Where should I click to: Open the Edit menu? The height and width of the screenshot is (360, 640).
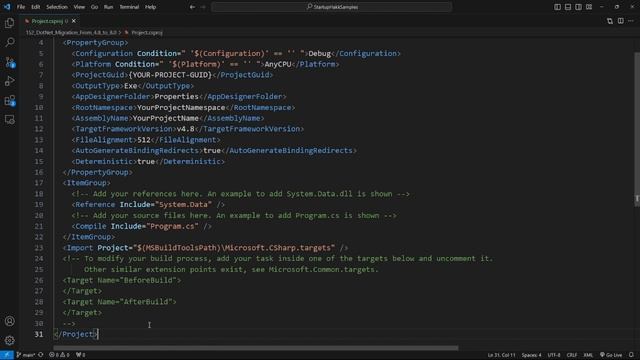(x=36, y=7)
